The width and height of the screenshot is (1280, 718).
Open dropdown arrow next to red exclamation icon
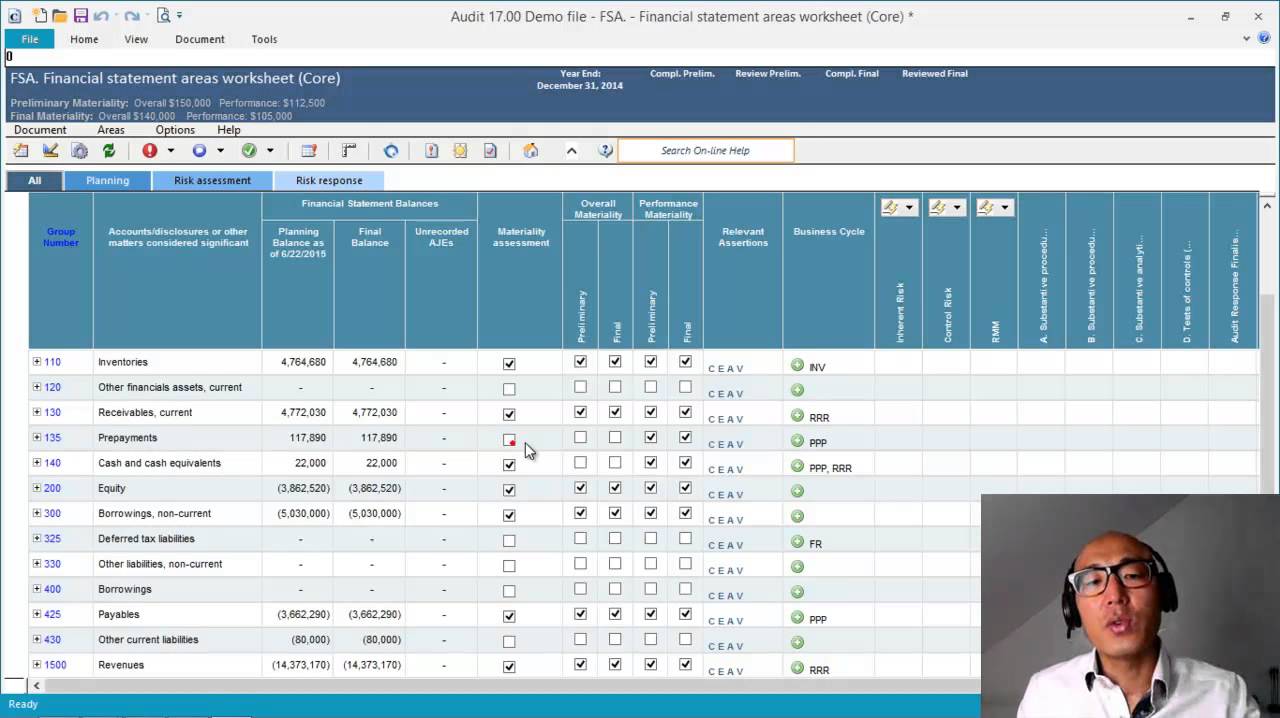click(170, 151)
